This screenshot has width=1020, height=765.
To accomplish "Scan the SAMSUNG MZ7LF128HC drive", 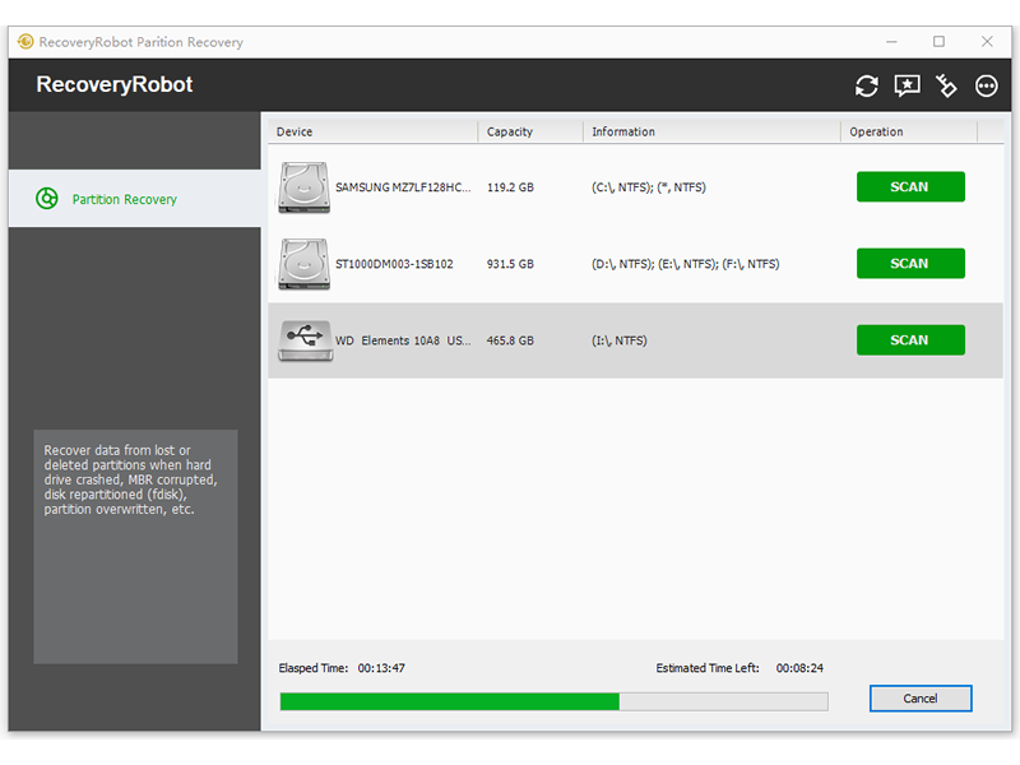I will [910, 187].
